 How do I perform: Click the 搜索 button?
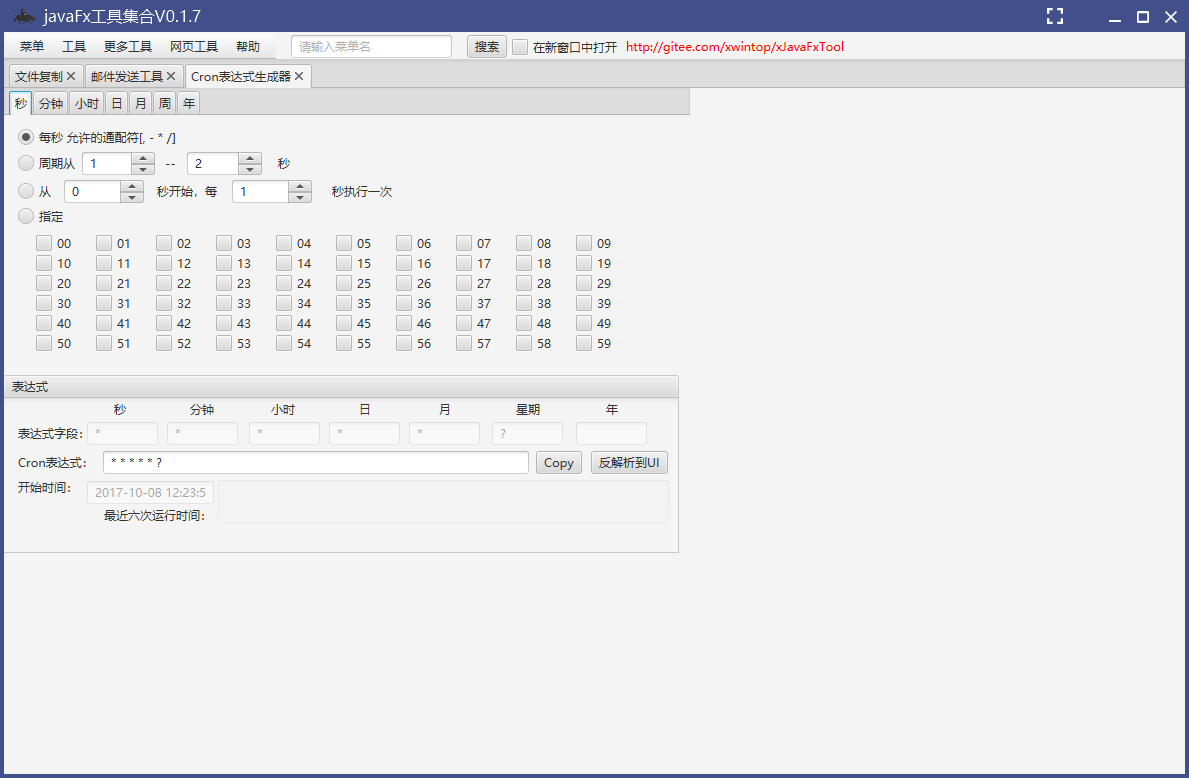[487, 47]
